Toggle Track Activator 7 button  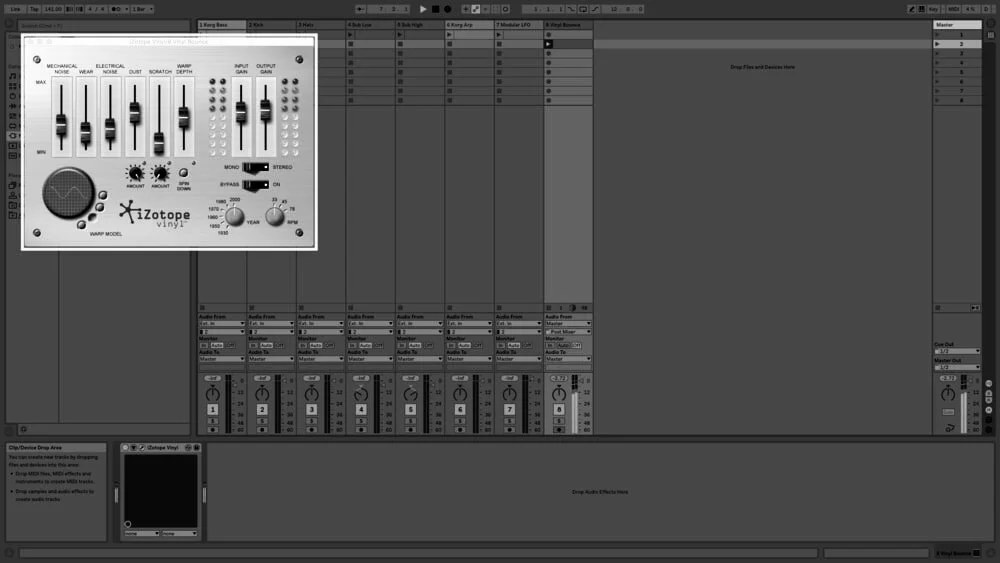[510, 409]
